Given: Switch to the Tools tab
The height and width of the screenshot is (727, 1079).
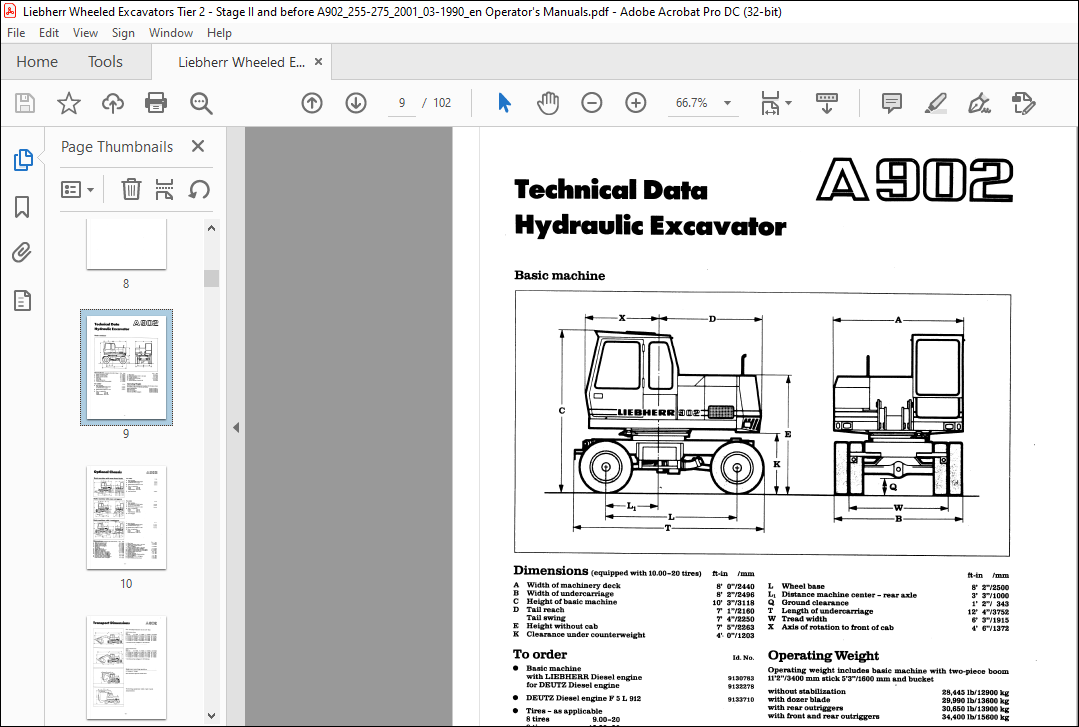Looking at the screenshot, I should (105, 62).
